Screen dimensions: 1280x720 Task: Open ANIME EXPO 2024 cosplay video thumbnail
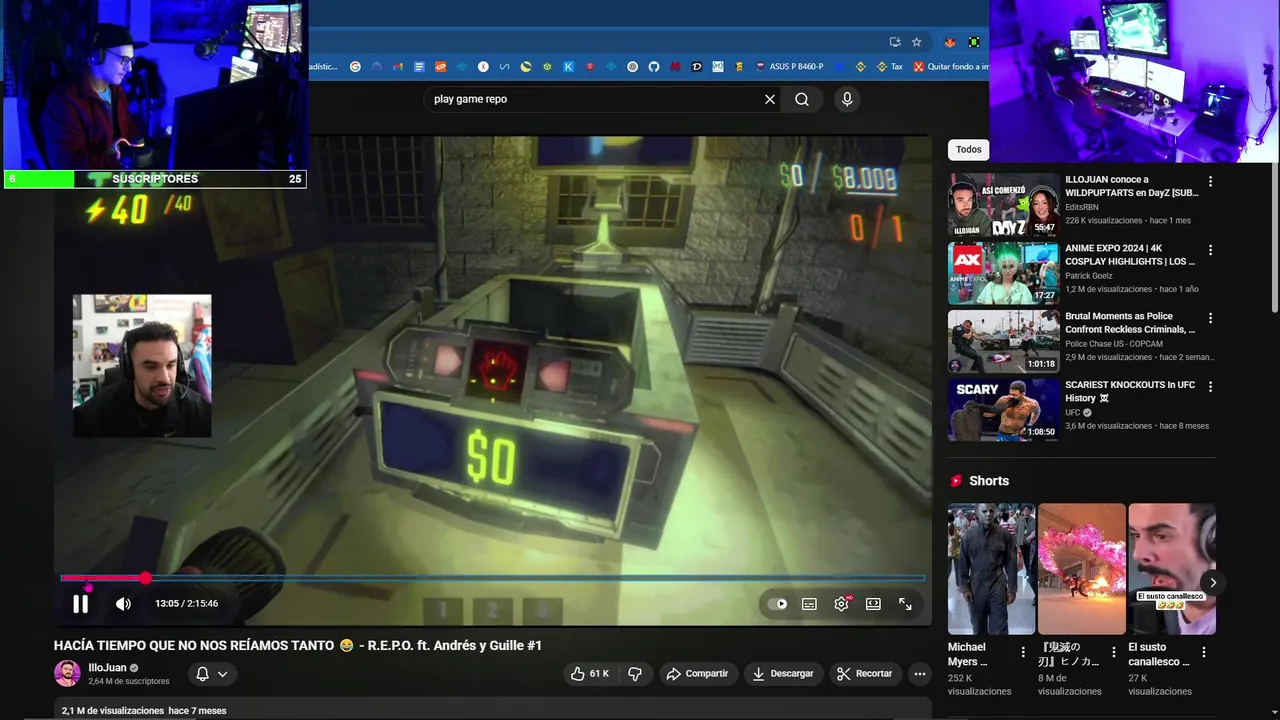(1003, 273)
